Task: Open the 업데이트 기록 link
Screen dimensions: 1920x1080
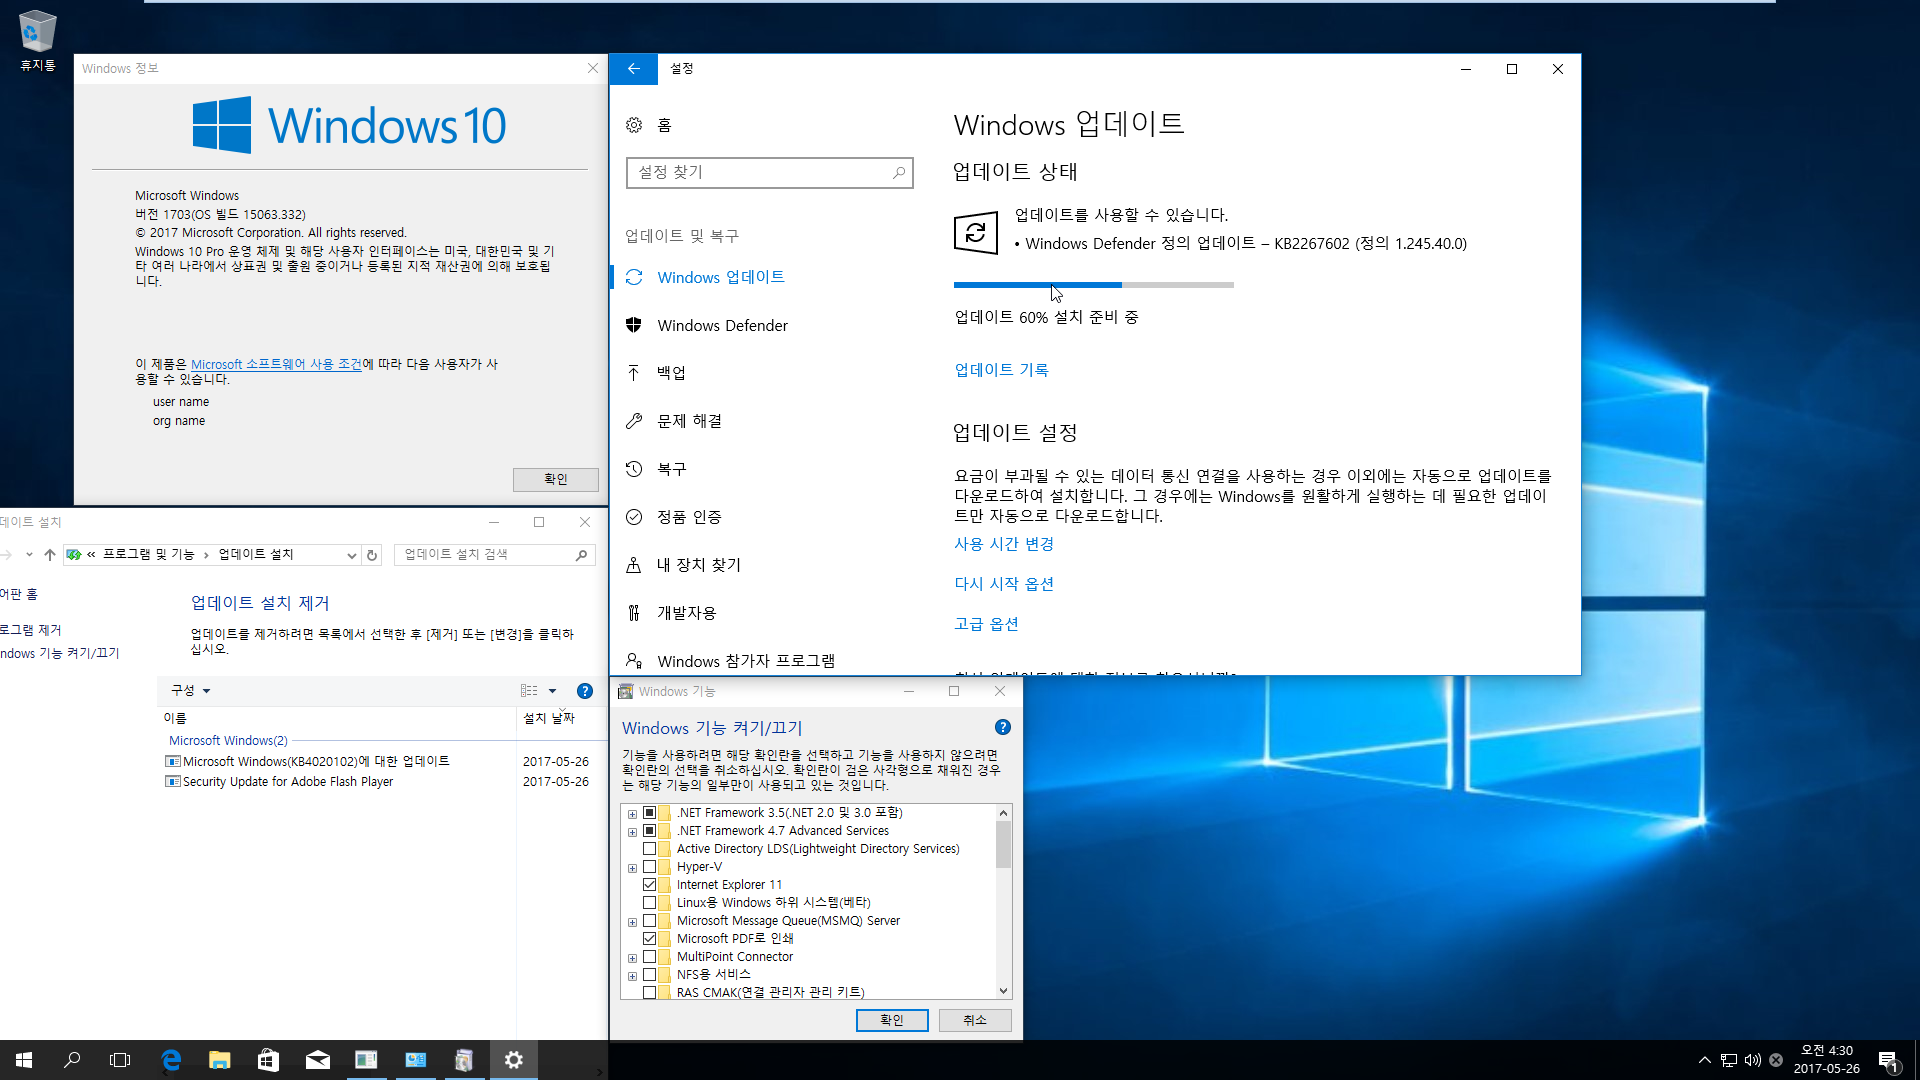Action: [x=1001, y=370]
